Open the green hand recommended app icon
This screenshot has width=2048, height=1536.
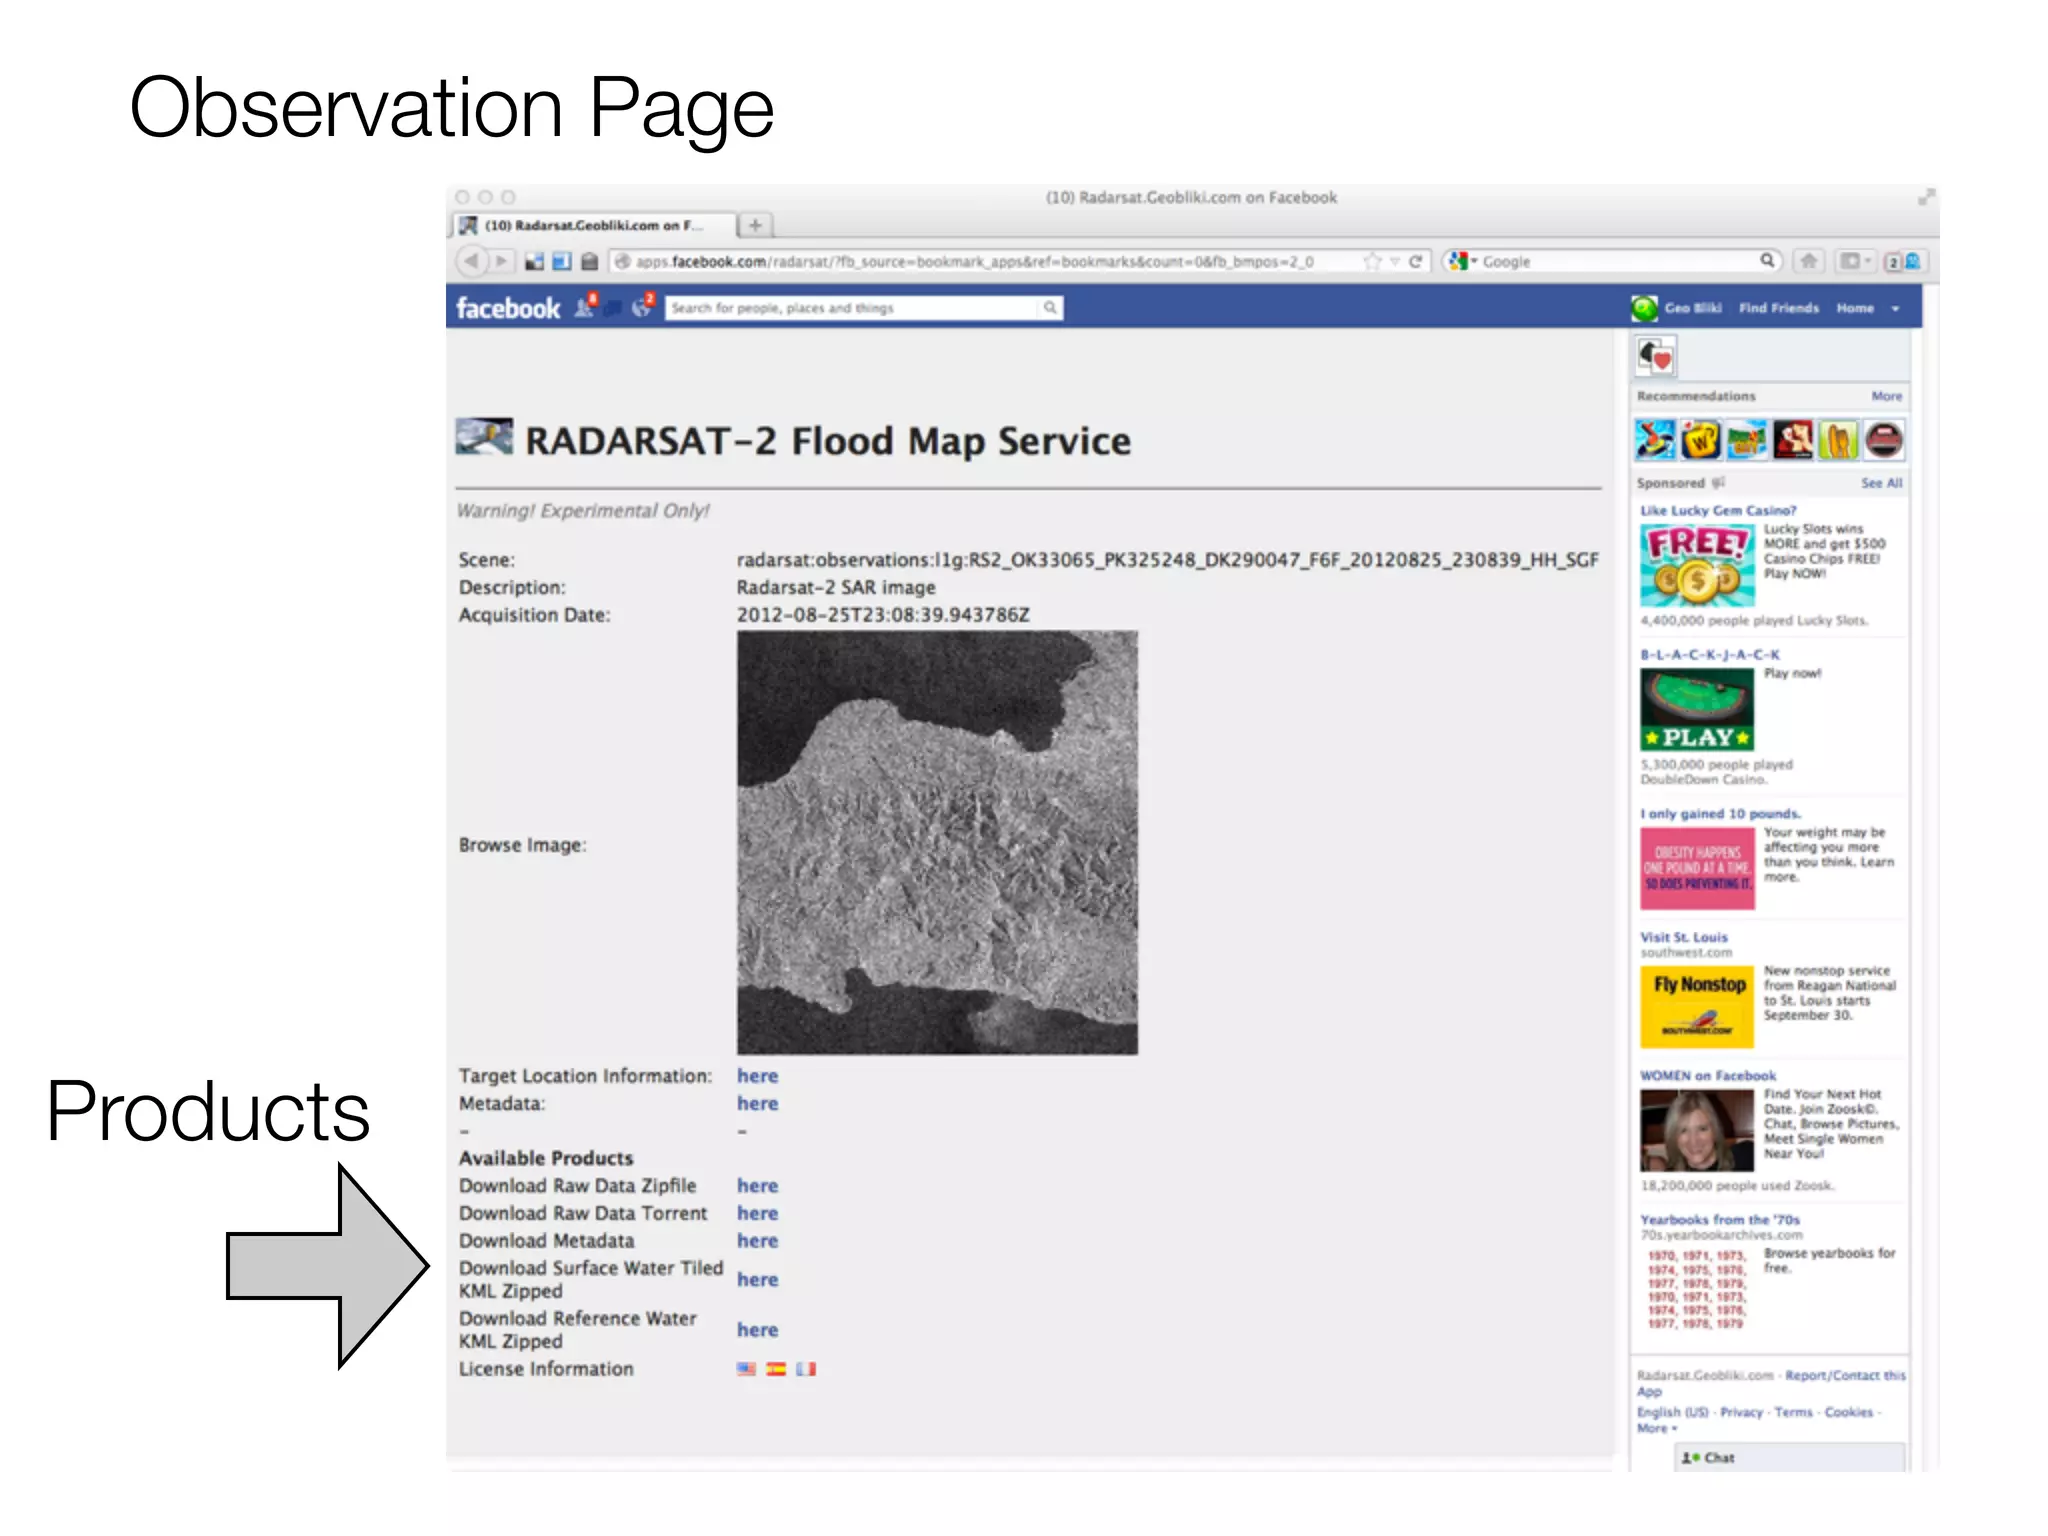tap(1838, 440)
